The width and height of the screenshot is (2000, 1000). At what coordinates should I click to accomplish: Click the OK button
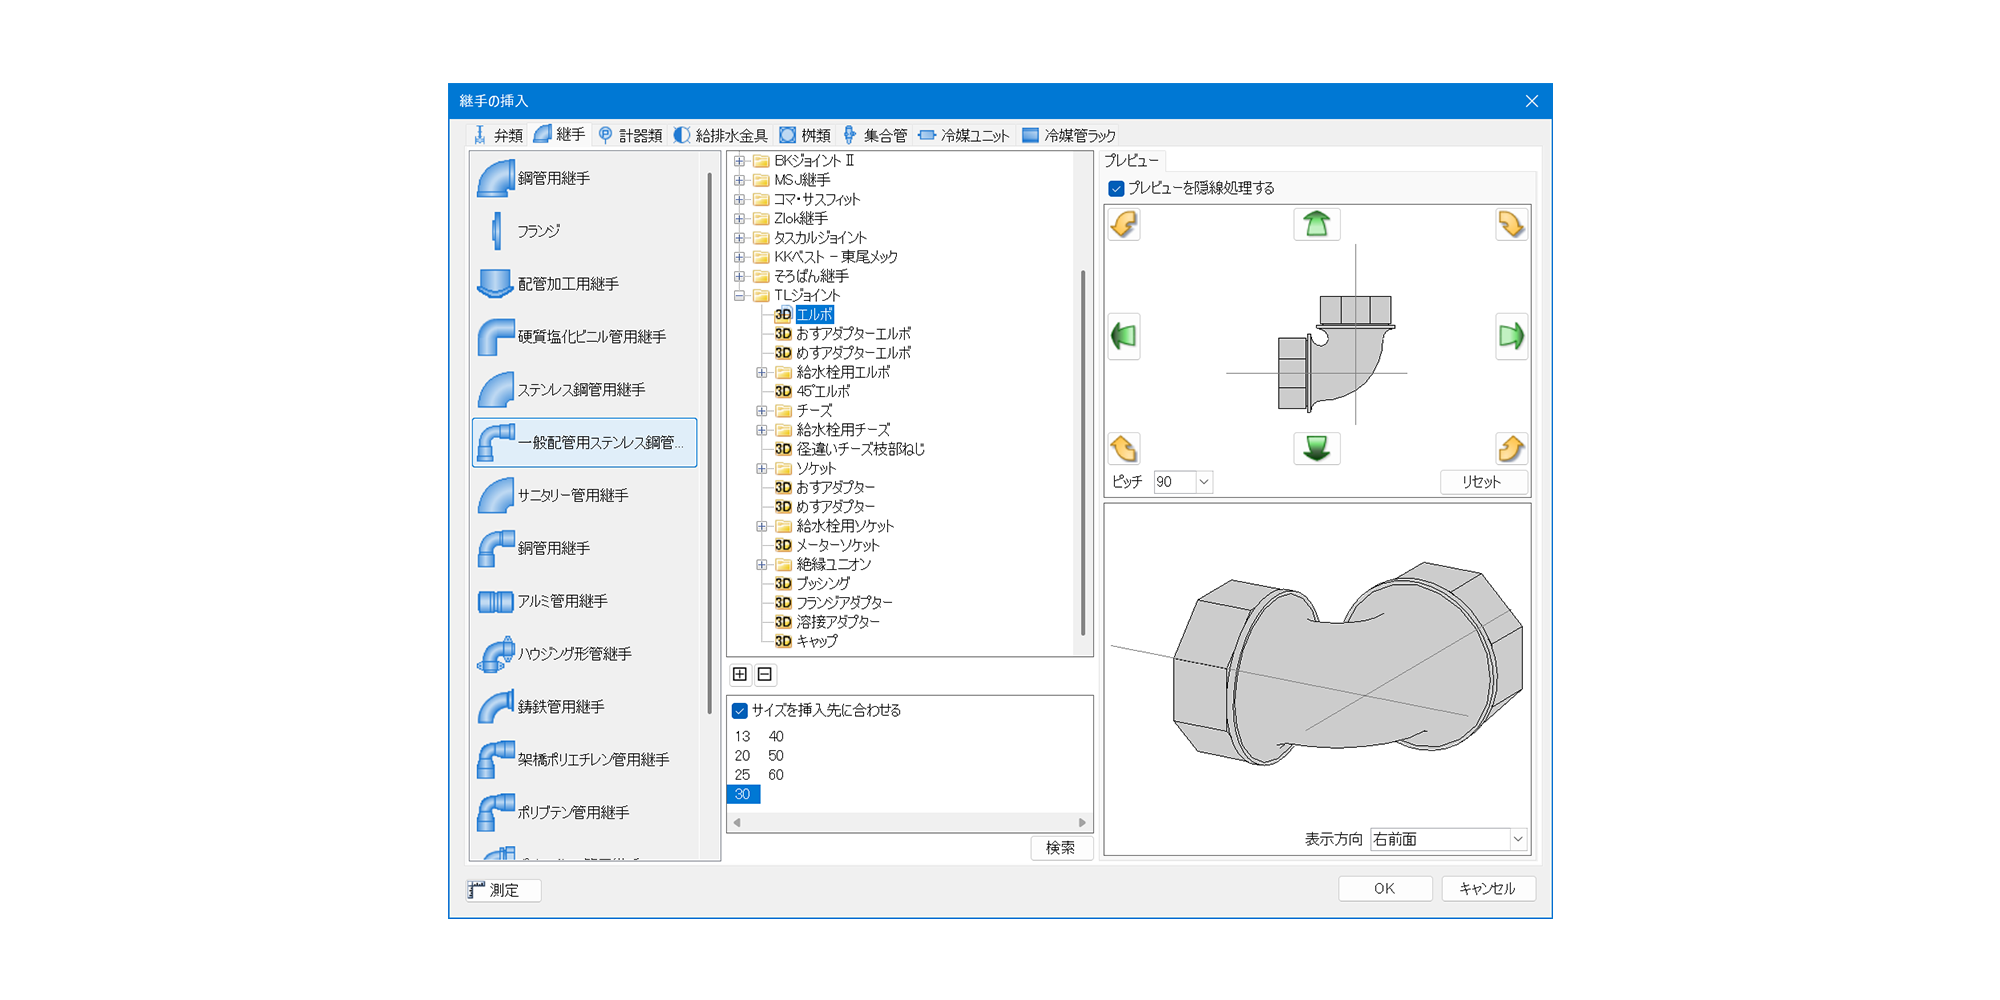(1384, 888)
